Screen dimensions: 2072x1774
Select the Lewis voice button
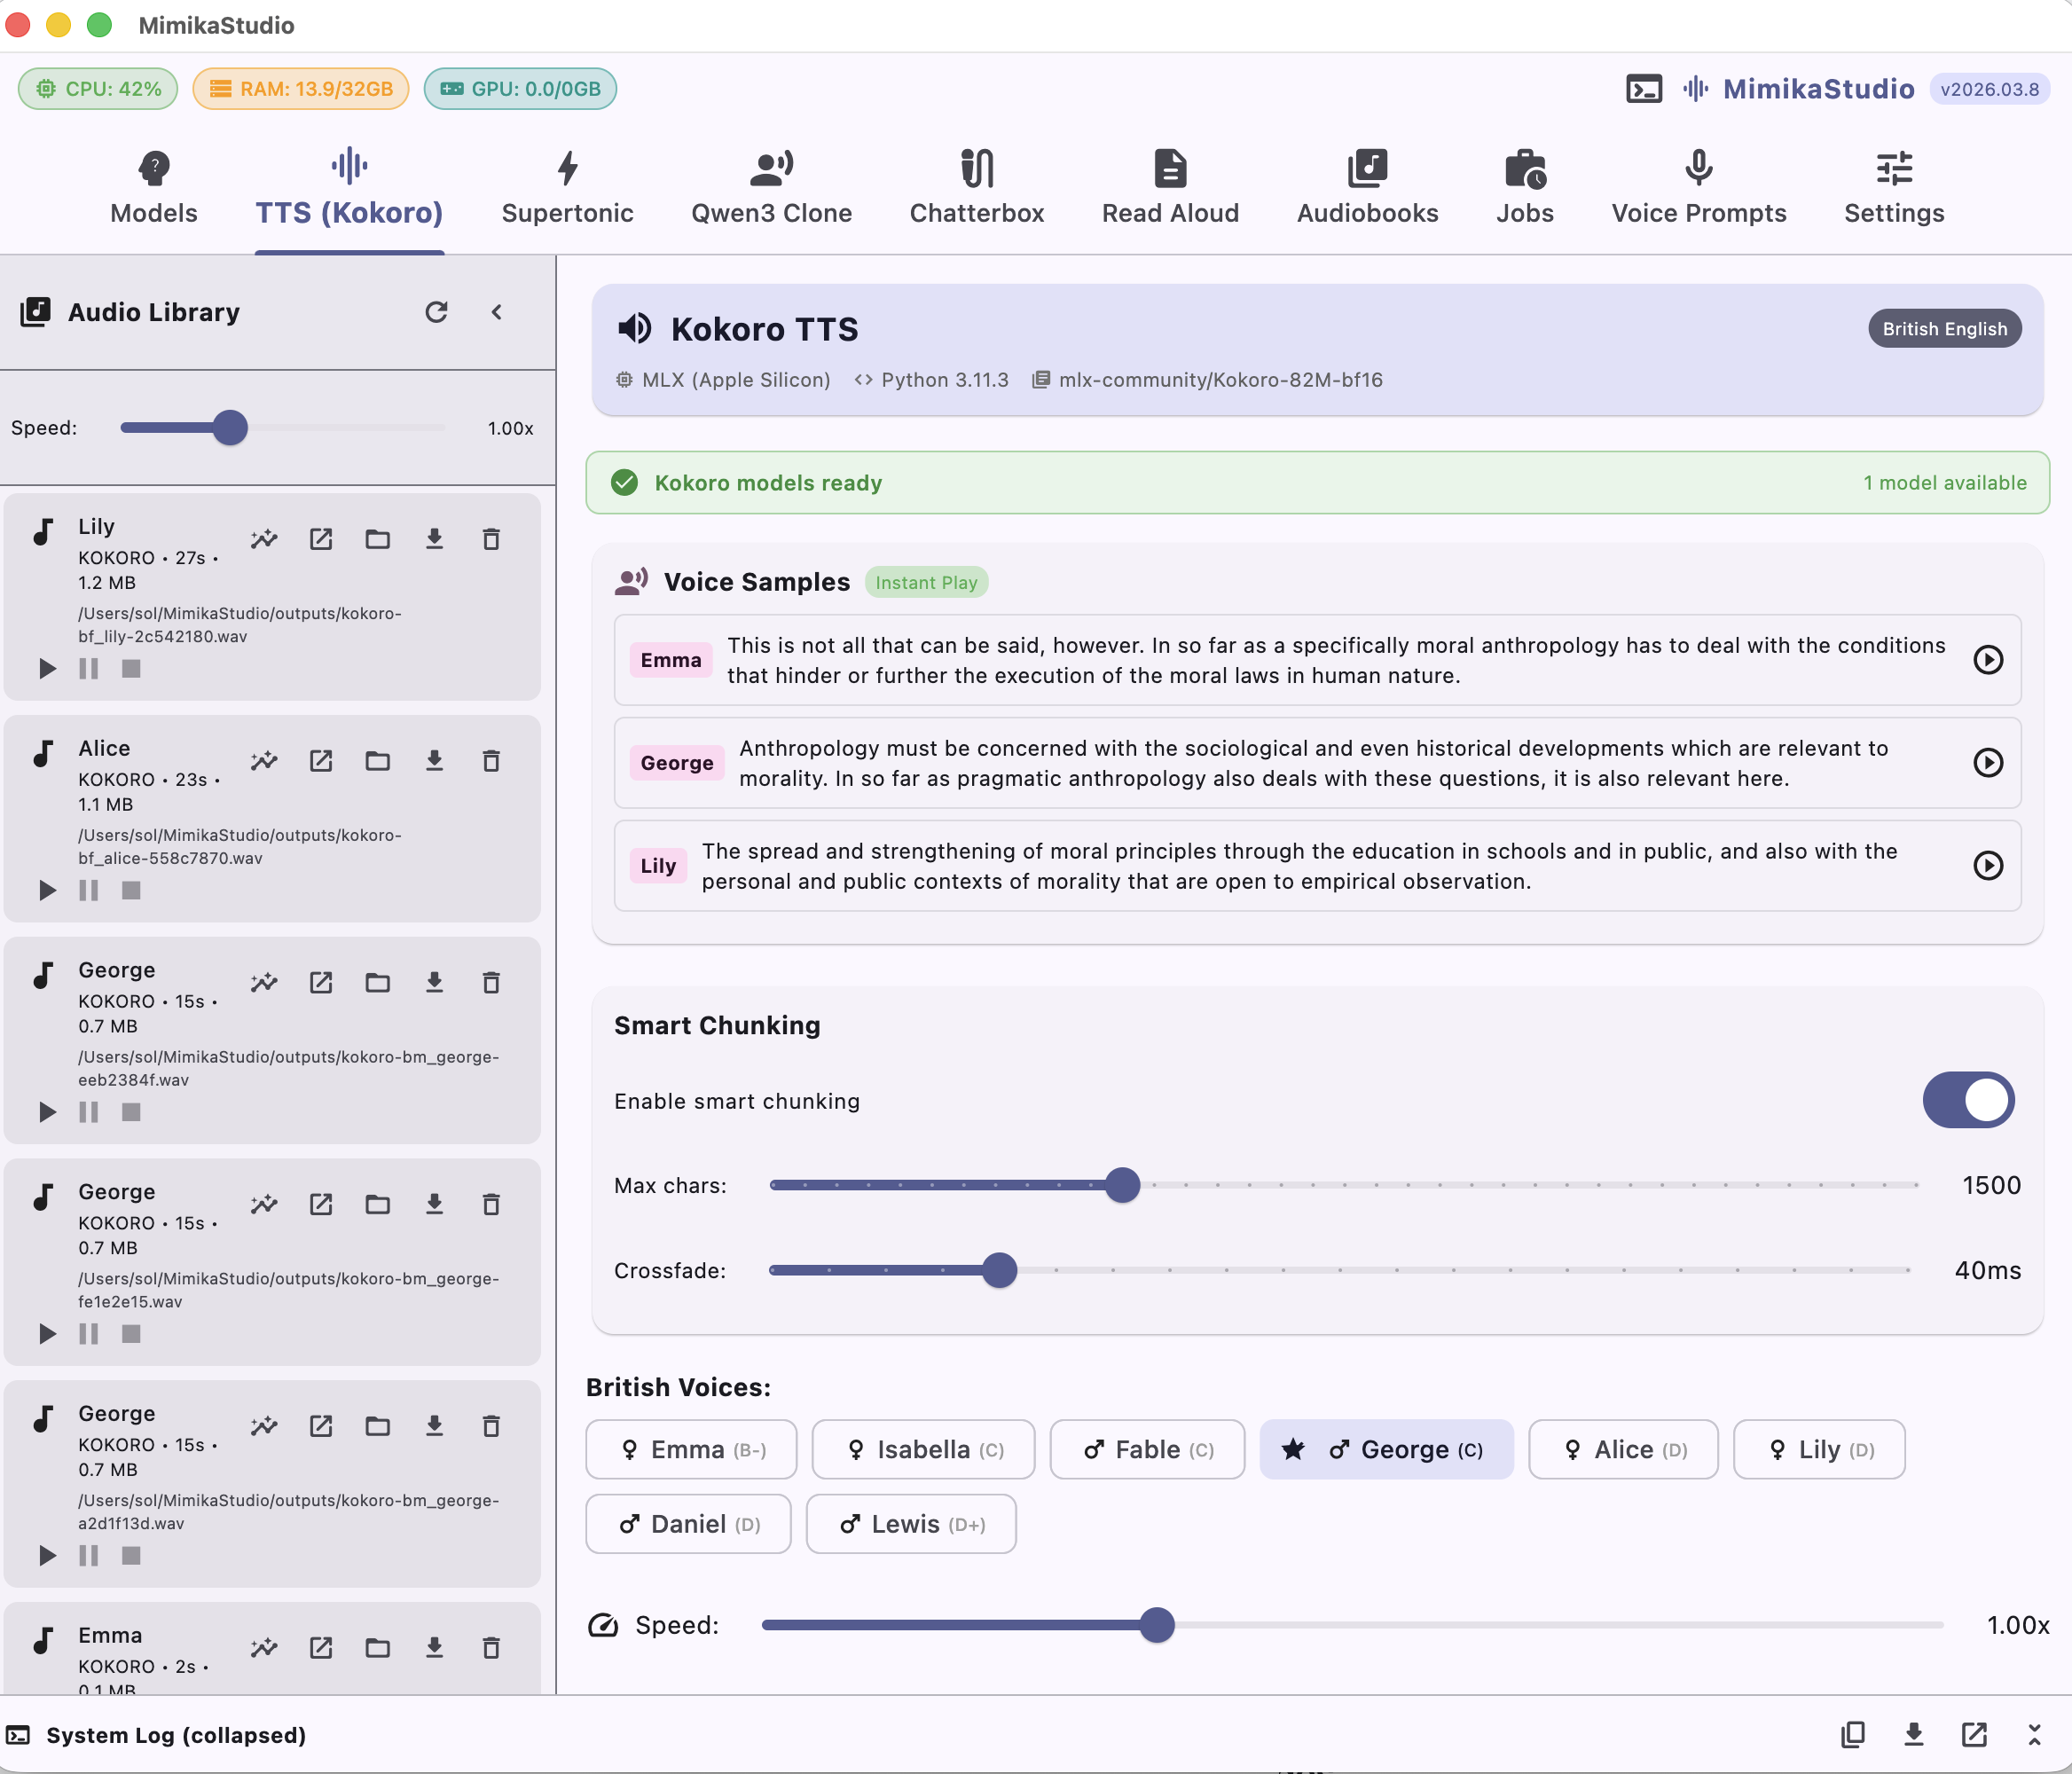tap(911, 1523)
